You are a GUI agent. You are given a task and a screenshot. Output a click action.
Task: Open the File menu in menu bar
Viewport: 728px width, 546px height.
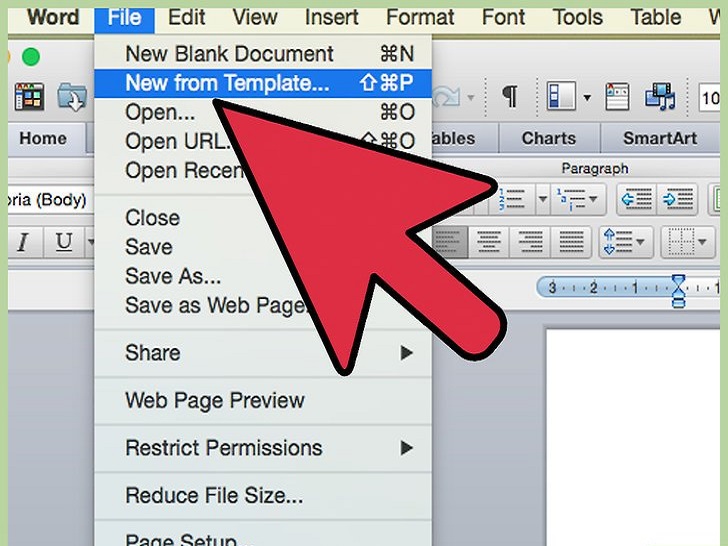tap(124, 19)
